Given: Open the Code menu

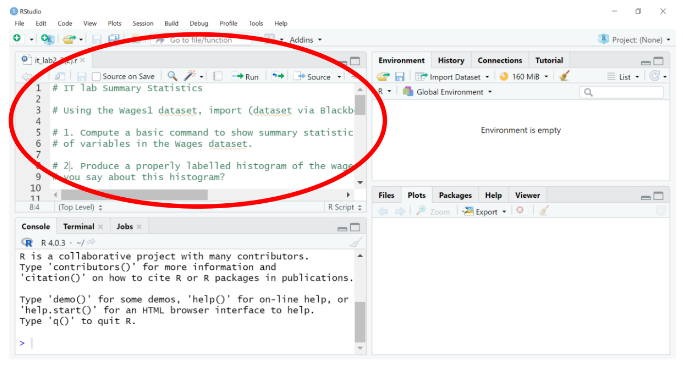Looking at the screenshot, I should [65, 24].
